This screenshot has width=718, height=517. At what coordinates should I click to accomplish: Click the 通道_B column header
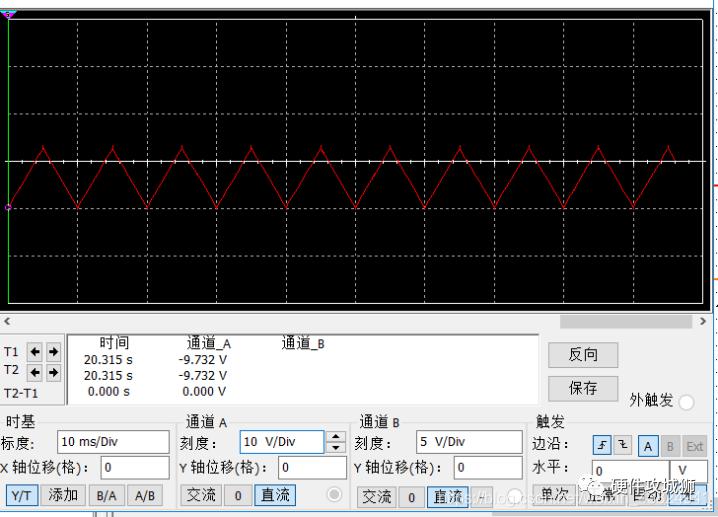tap(303, 343)
